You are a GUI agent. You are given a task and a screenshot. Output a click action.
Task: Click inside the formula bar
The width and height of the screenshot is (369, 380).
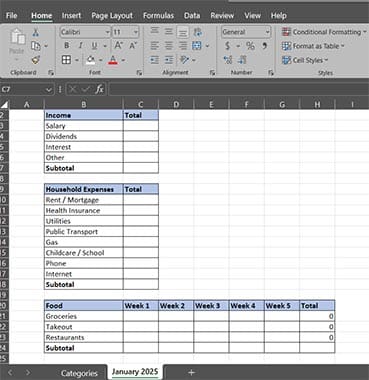point(238,89)
